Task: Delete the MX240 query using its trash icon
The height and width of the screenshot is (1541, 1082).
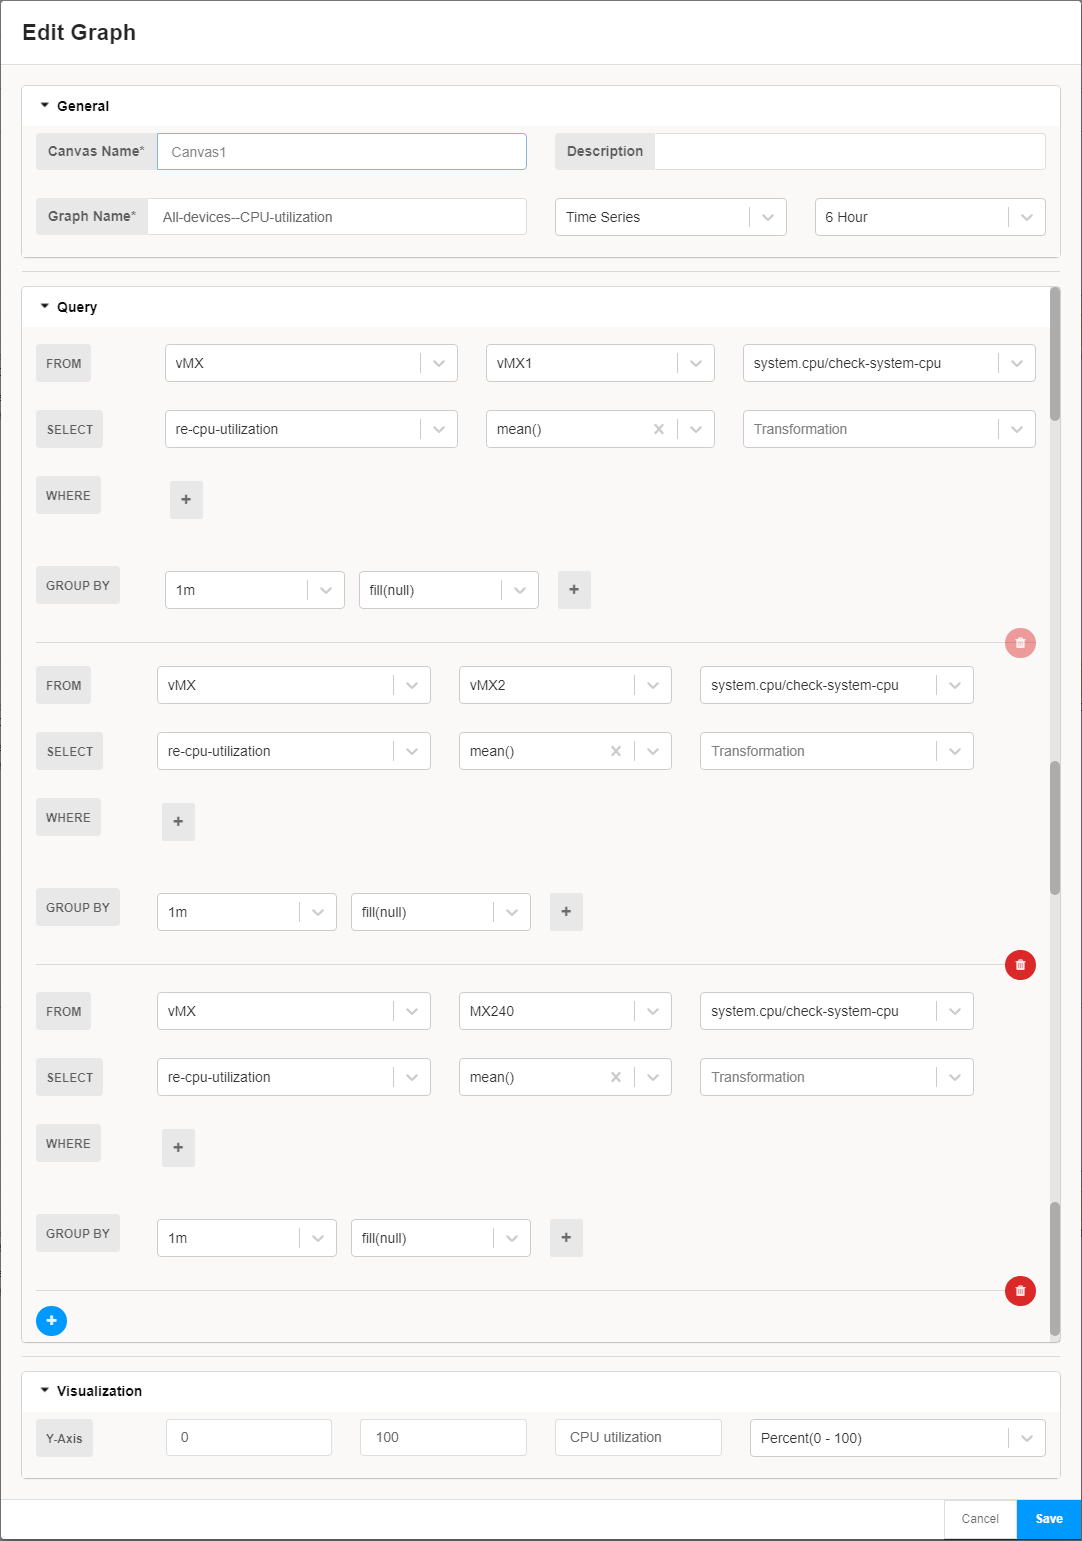Action: pos(1020,1291)
